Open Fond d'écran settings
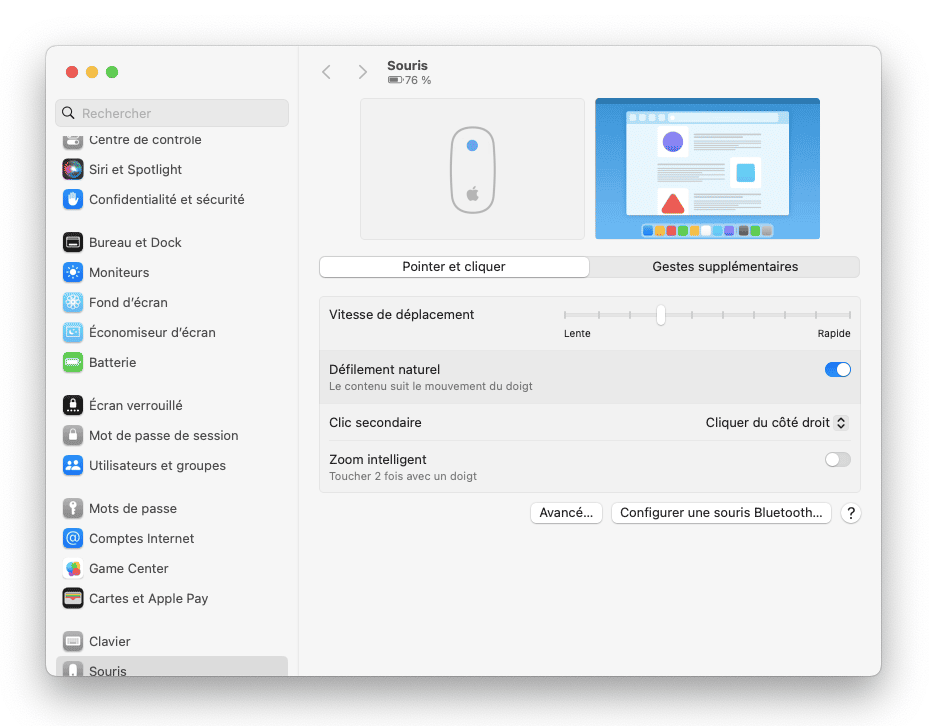931x726 pixels. click(x=172, y=302)
